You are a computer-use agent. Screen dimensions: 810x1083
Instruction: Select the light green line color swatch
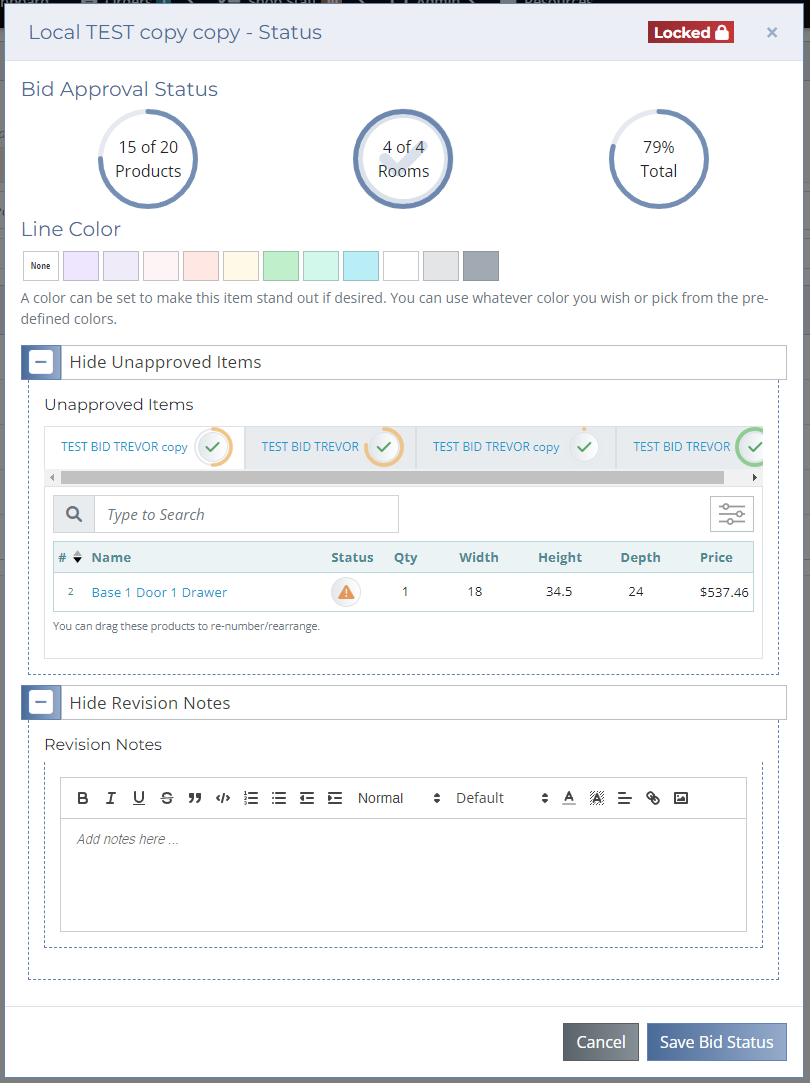click(281, 266)
